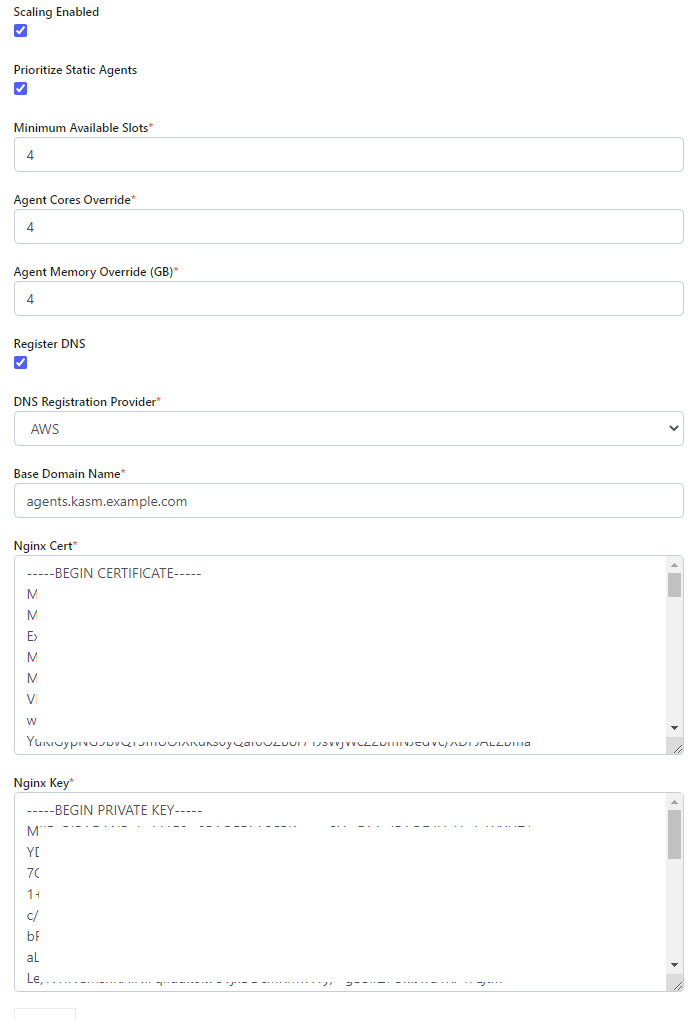Grab the Nginx Cert resize handle

click(676, 746)
